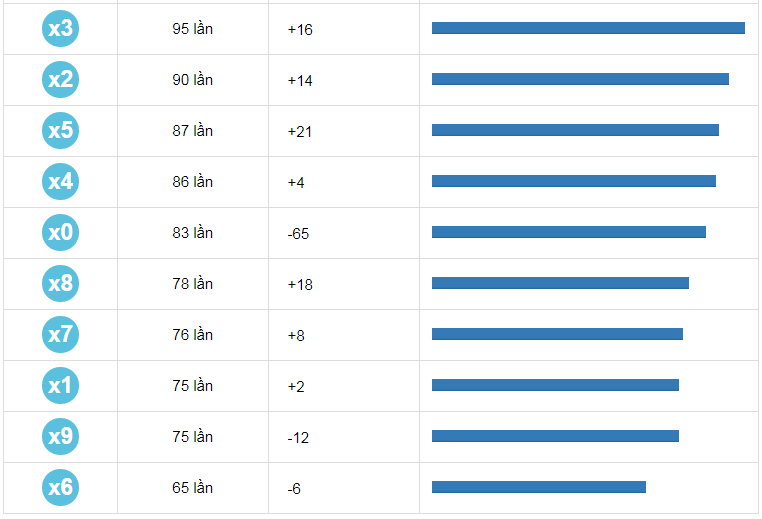Click the x0 circle badge

[x=60, y=233]
